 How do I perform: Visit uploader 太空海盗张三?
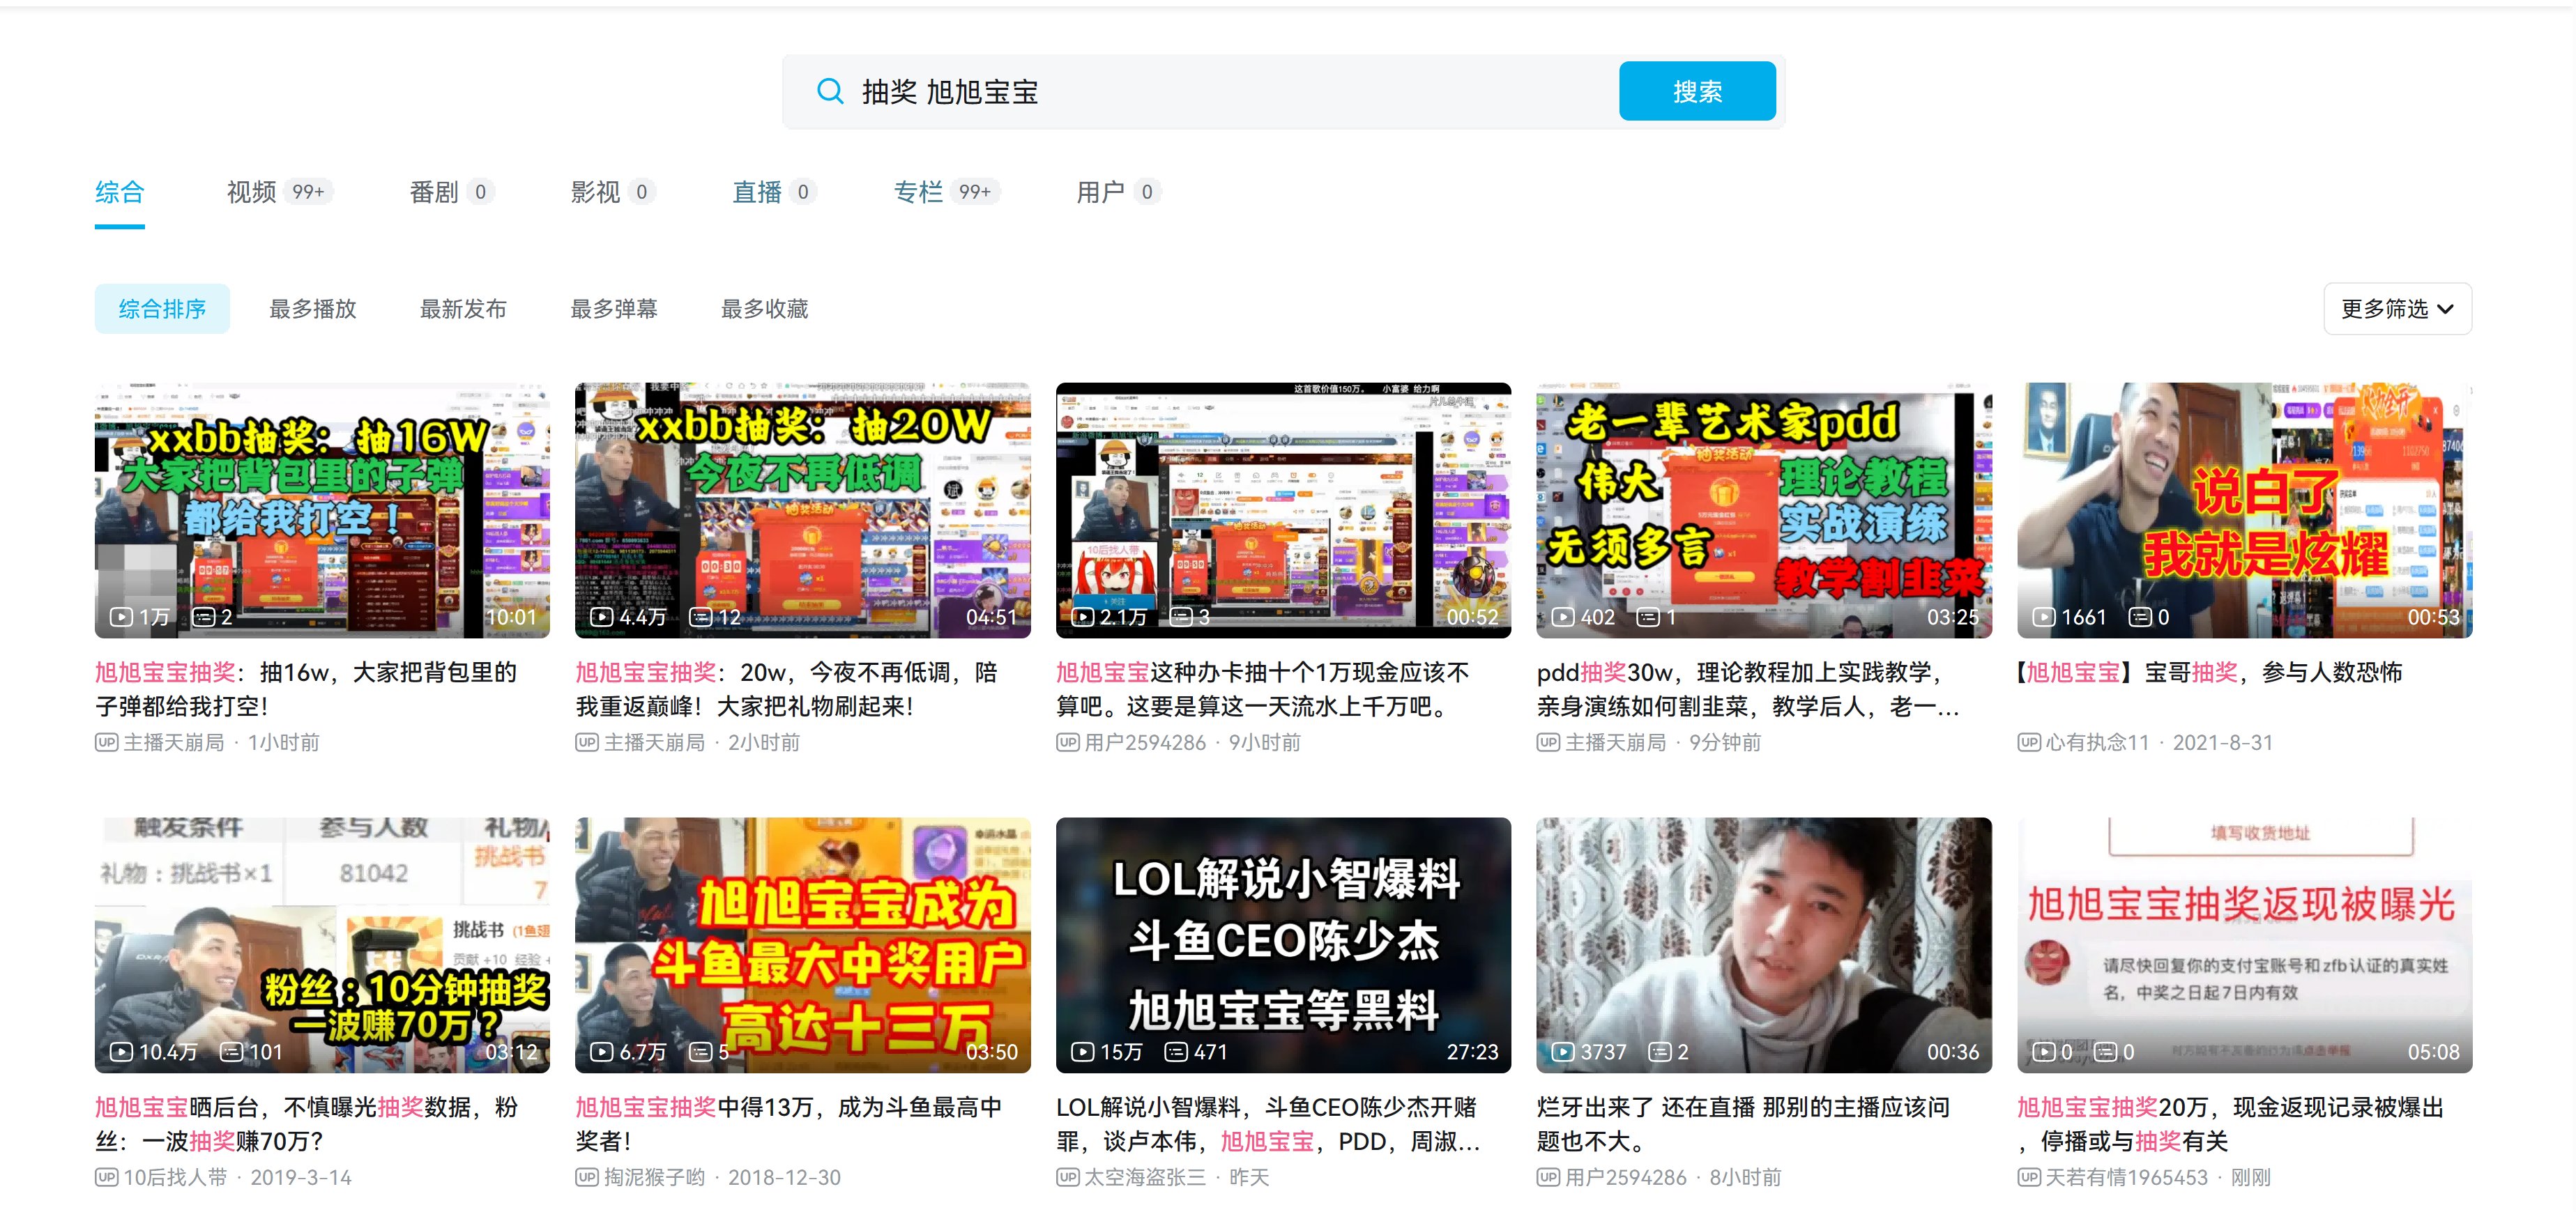coord(1145,1177)
